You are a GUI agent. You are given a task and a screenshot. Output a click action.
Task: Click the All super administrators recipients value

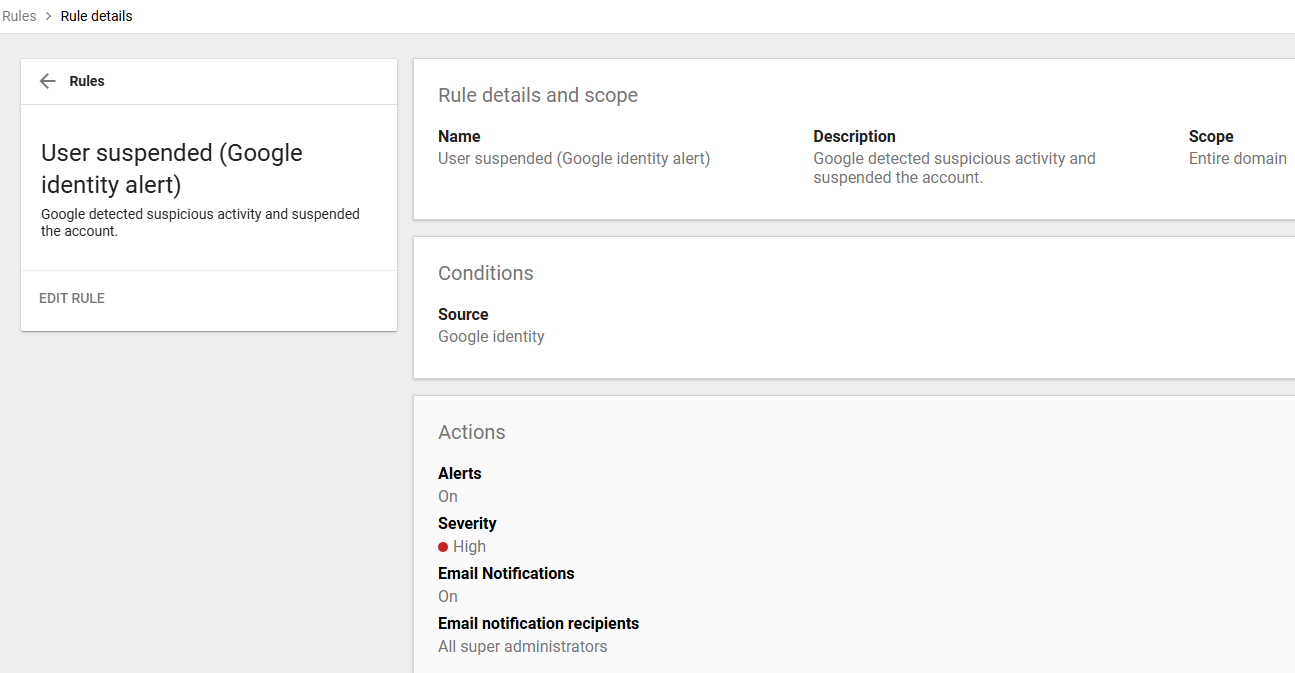pyautogui.click(x=522, y=646)
